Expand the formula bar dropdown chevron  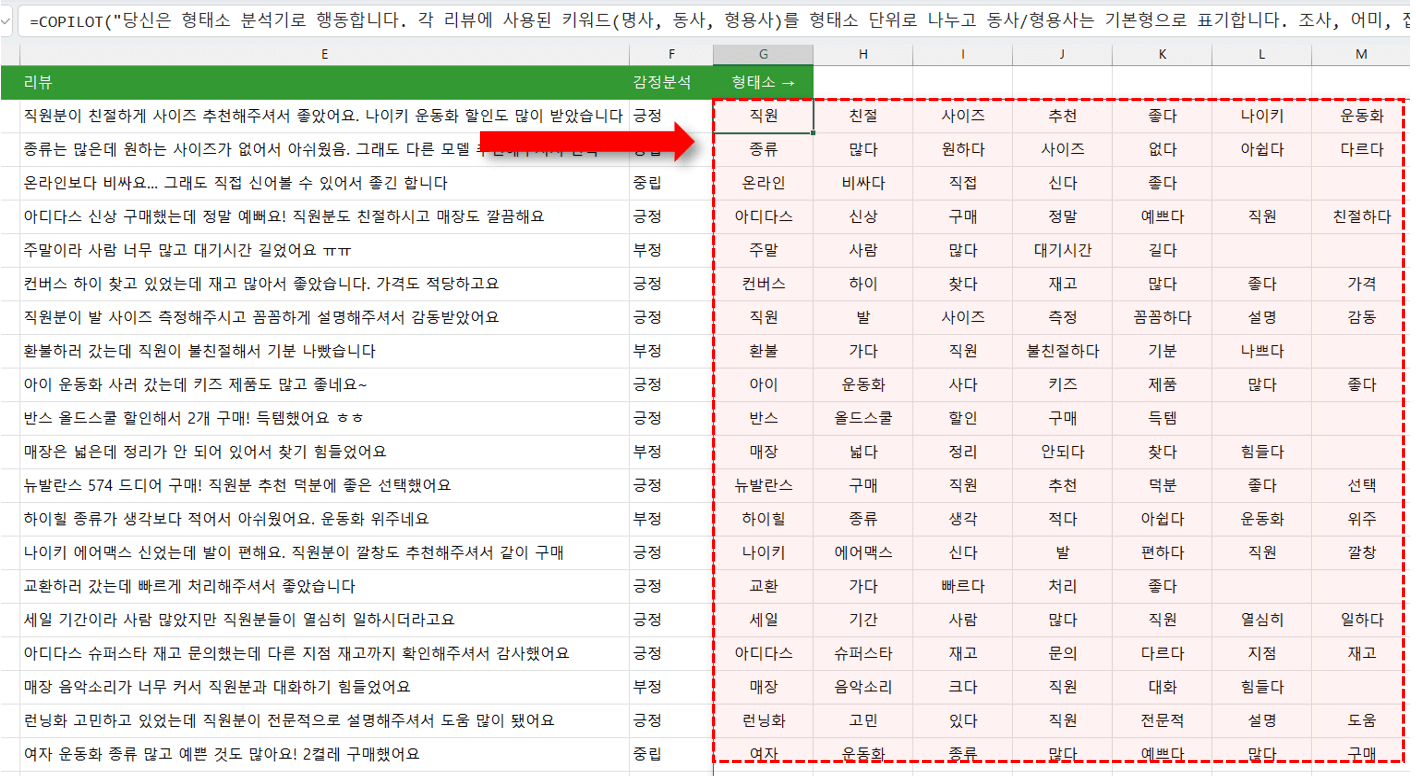pyautogui.click(x=7, y=21)
